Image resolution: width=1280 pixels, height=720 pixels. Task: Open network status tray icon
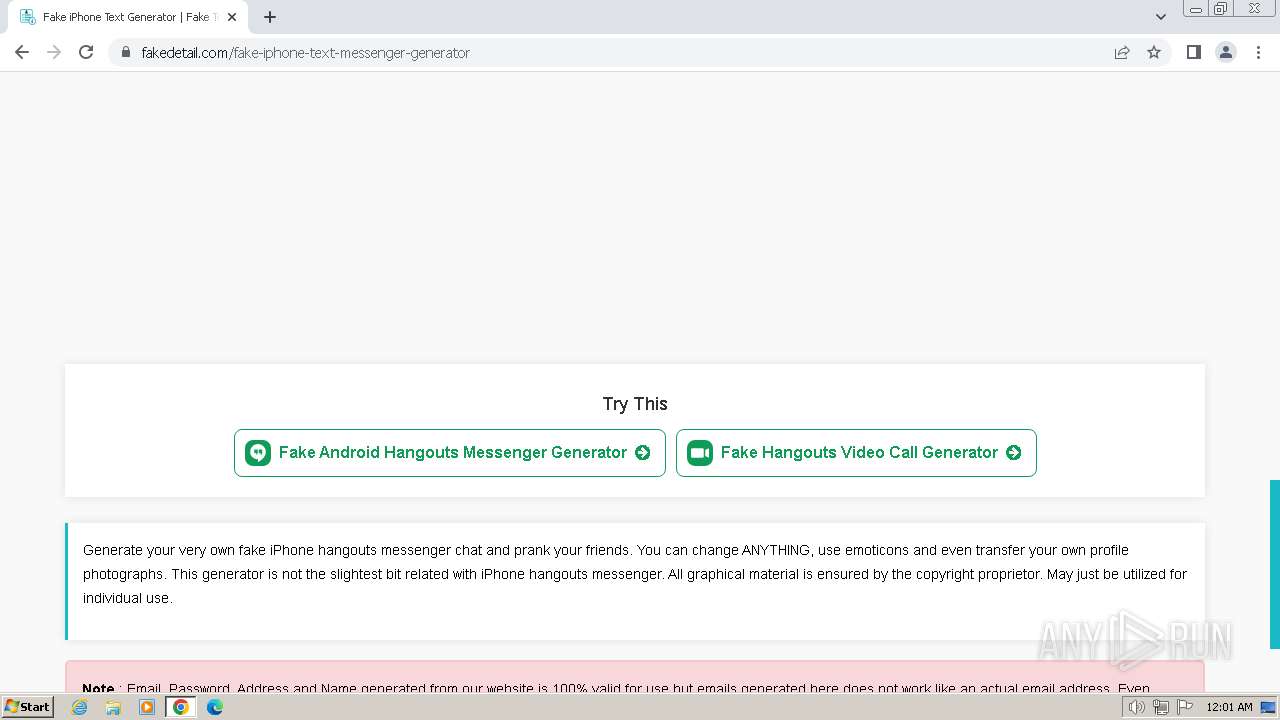pyautogui.click(x=1160, y=707)
